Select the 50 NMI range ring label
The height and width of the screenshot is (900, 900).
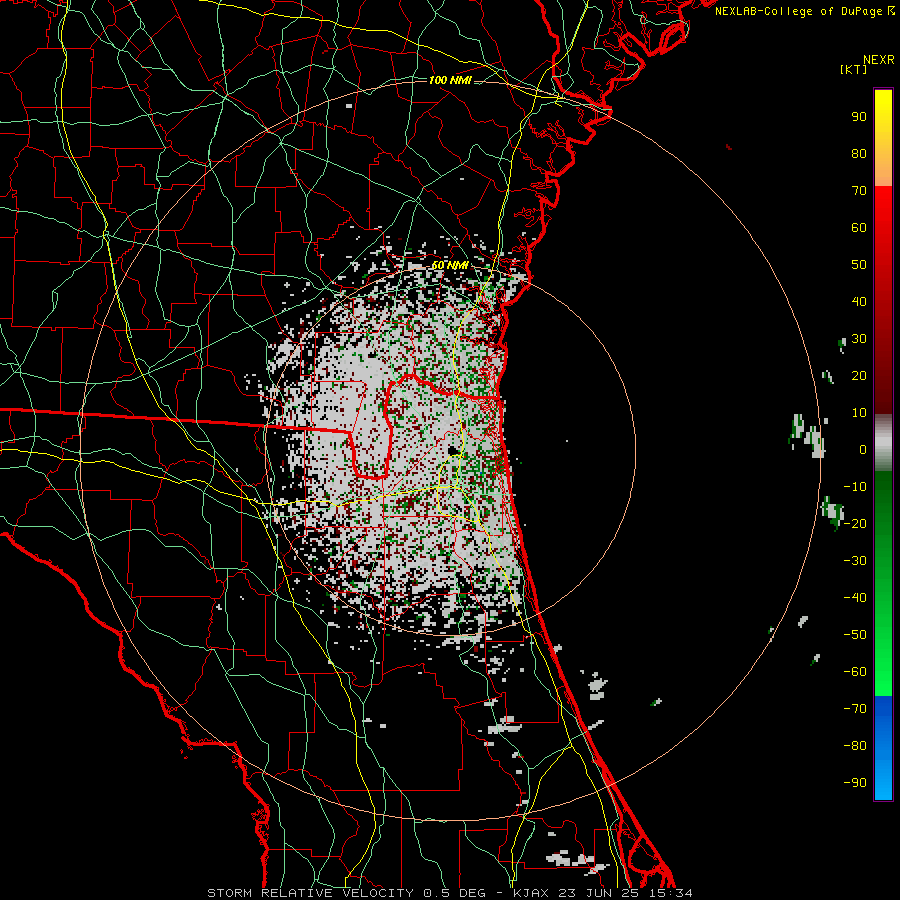450,265
